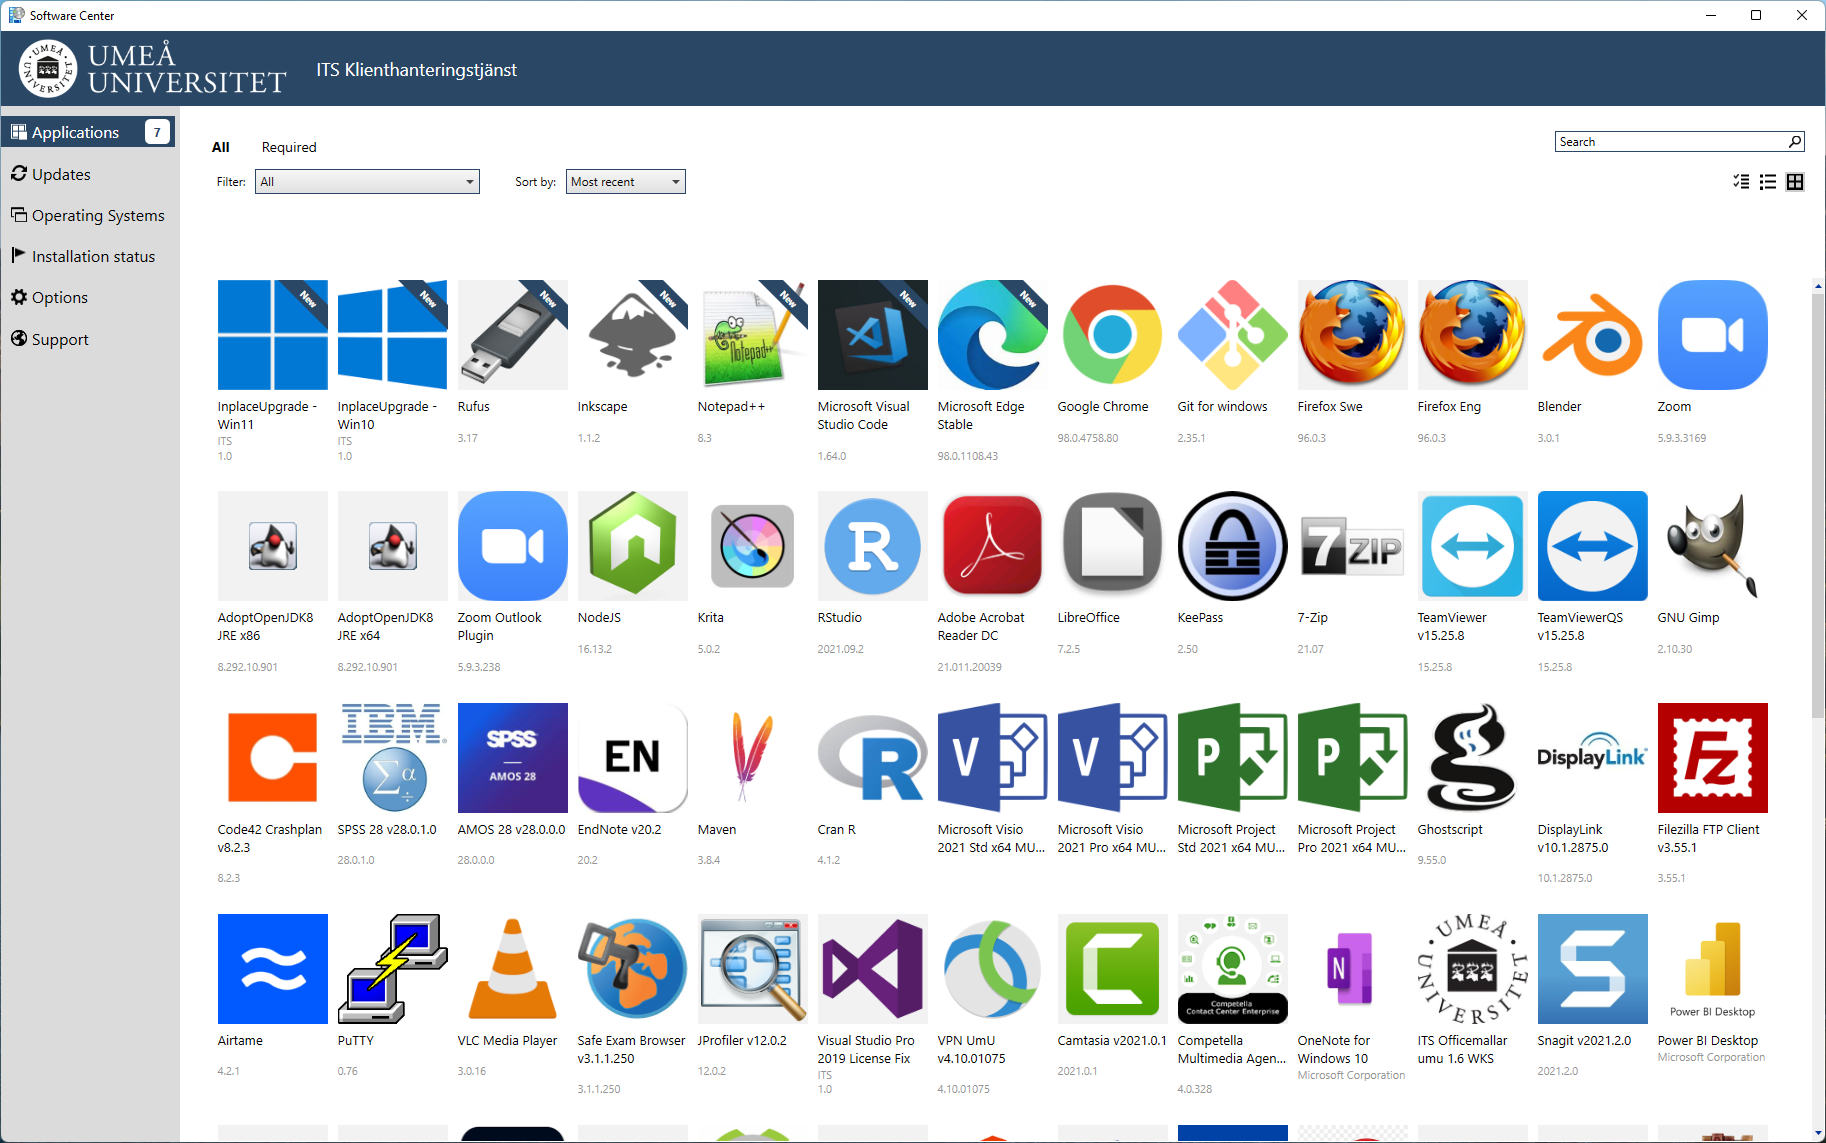
Task: Open the InplaceUpgrade - Win11 tile
Action: click(x=272, y=335)
